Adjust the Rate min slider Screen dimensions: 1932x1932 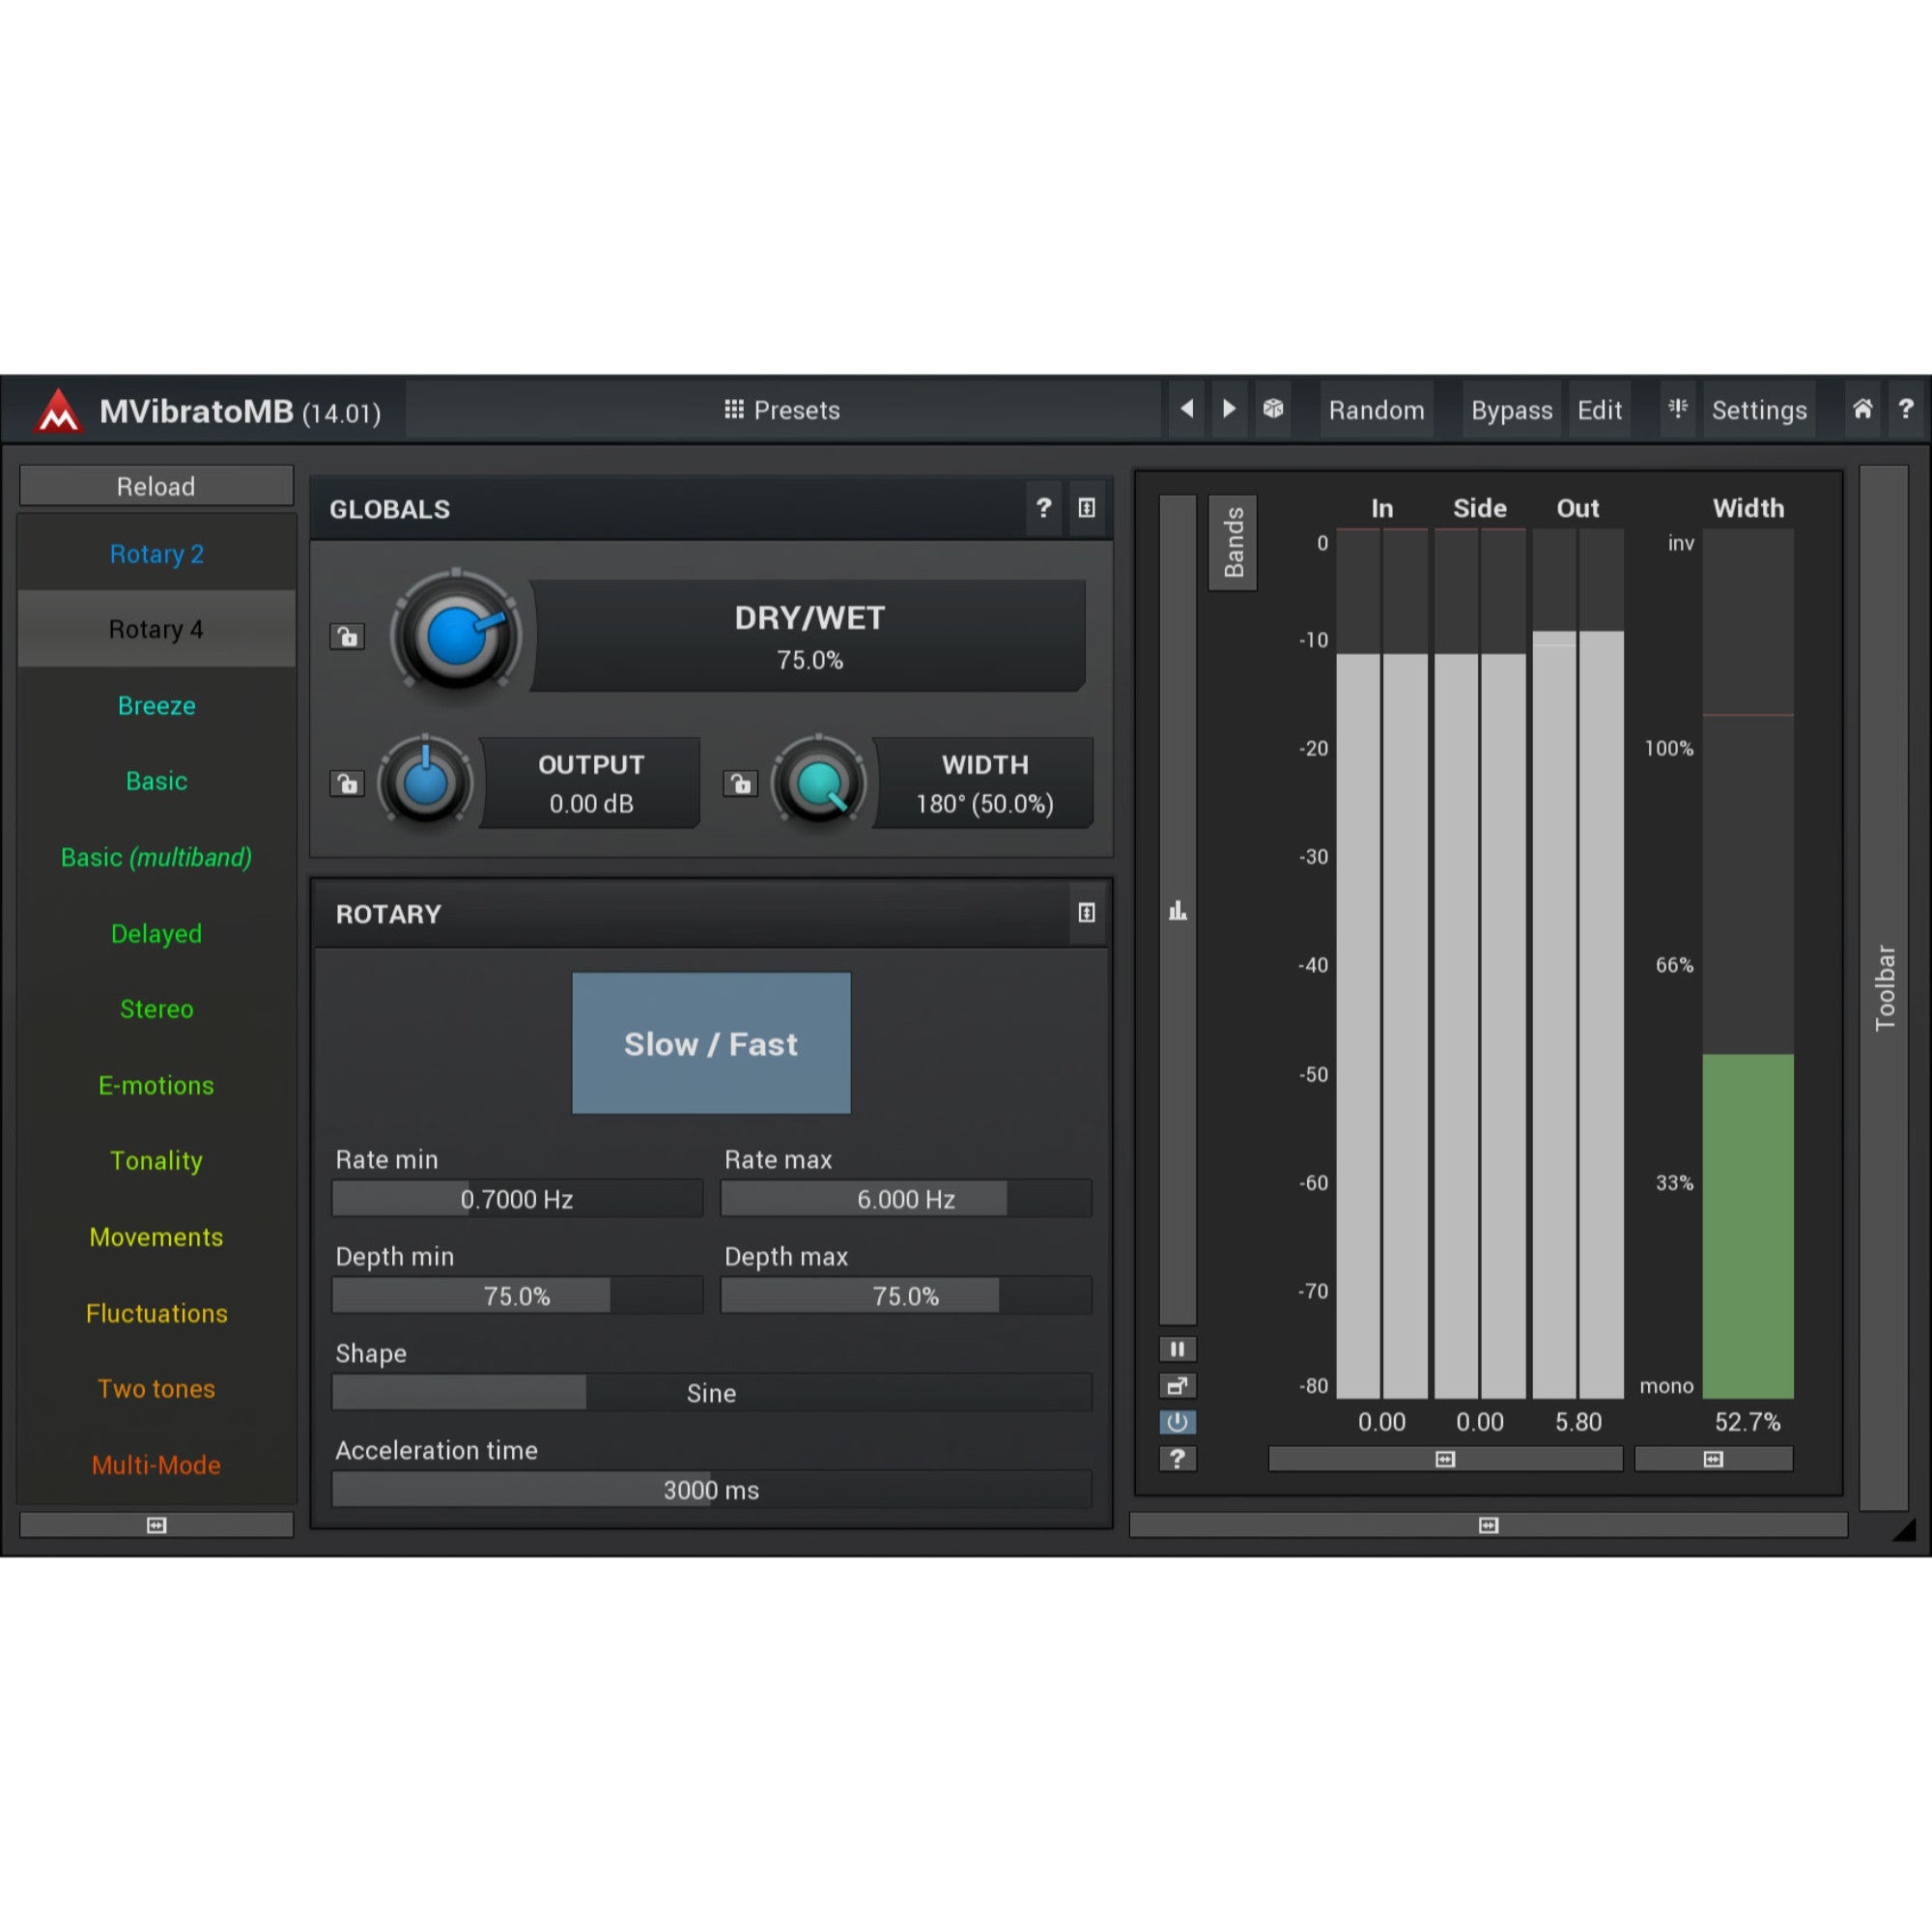(x=517, y=1198)
